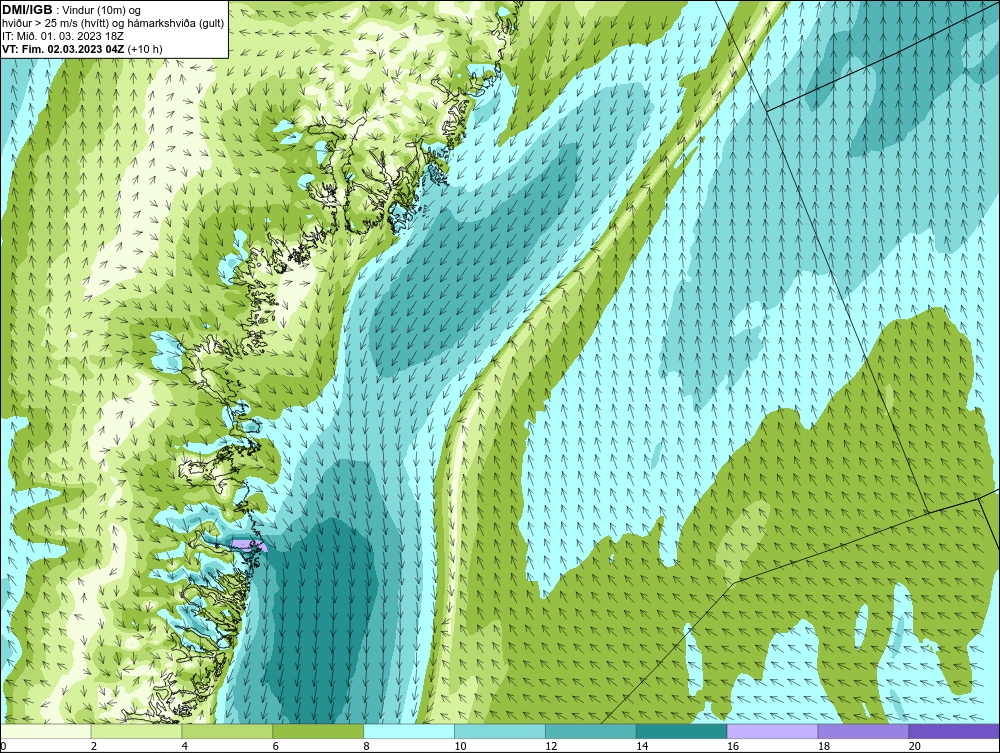Click the 2–4 m/s light yellow-green swatch

136,731
